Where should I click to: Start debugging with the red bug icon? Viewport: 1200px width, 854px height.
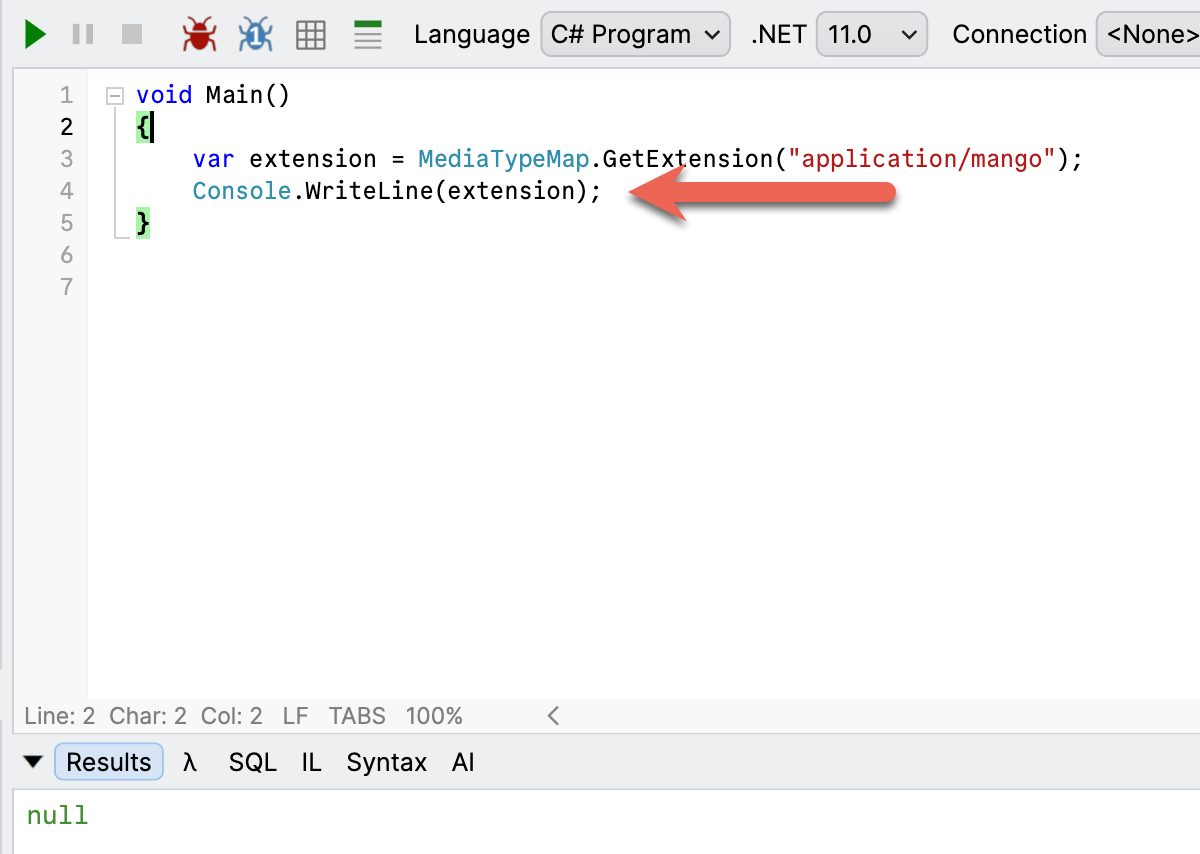(200, 35)
